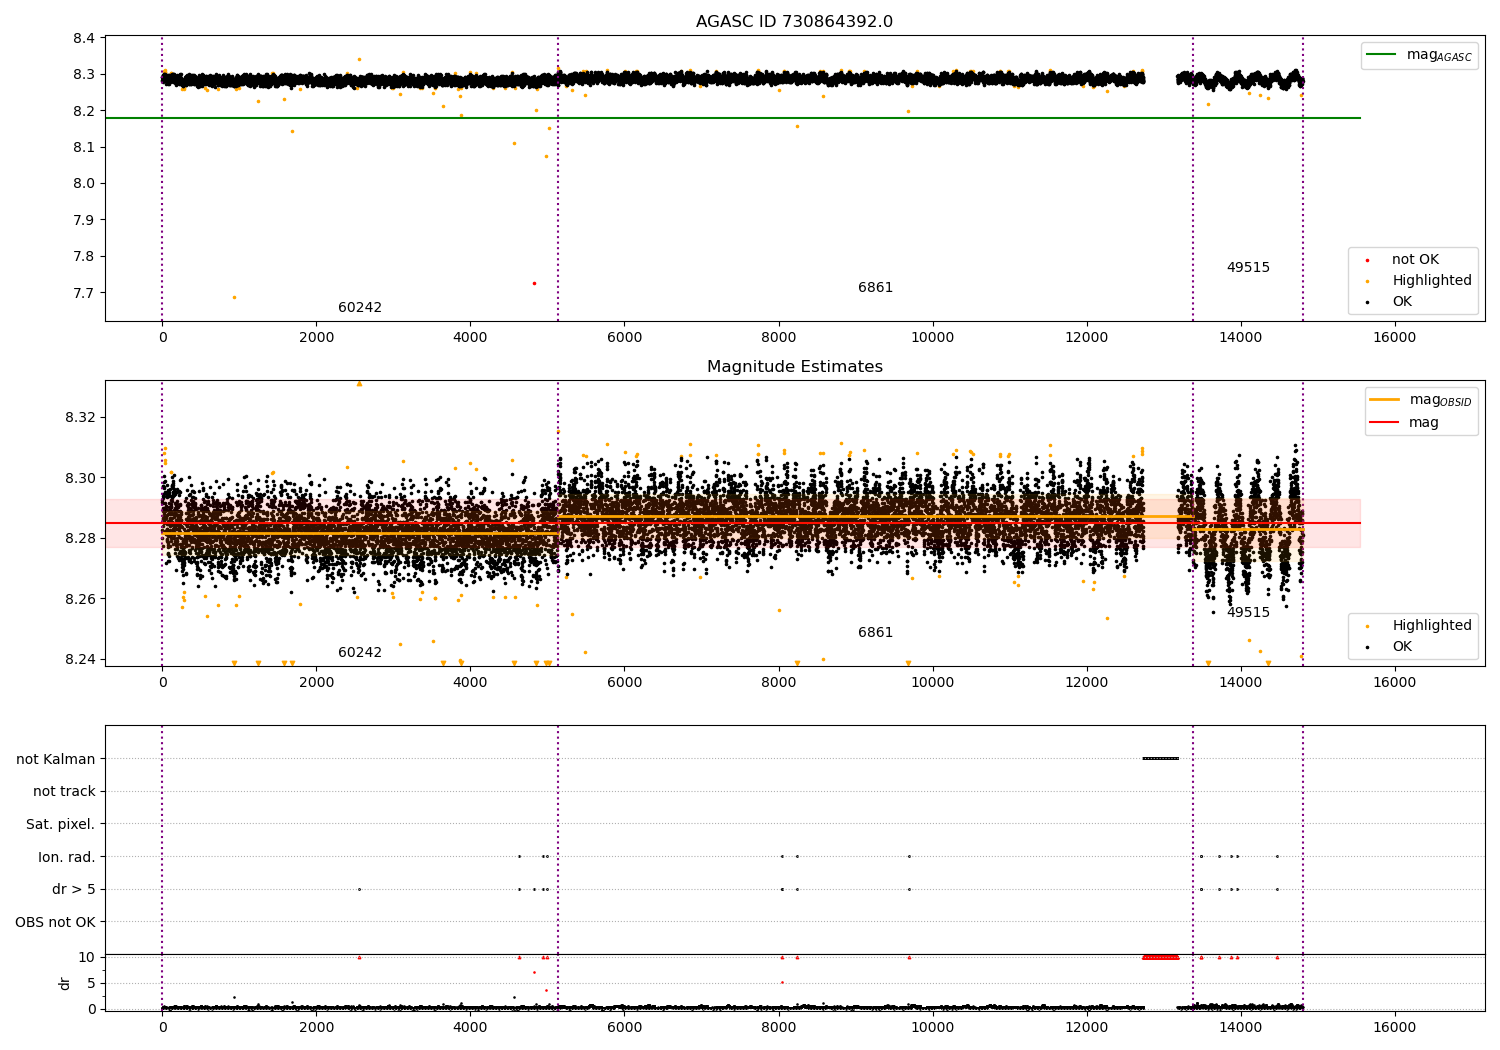Click OBSID label 6861 in Magnitude Estimates plot
Image resolution: width=1500 pixels, height=1050 pixels.
875,633
